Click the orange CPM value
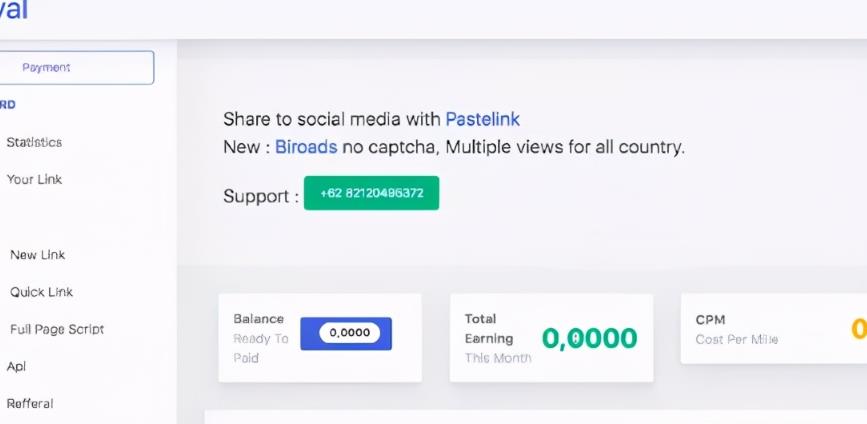The height and width of the screenshot is (424, 867). [859, 329]
